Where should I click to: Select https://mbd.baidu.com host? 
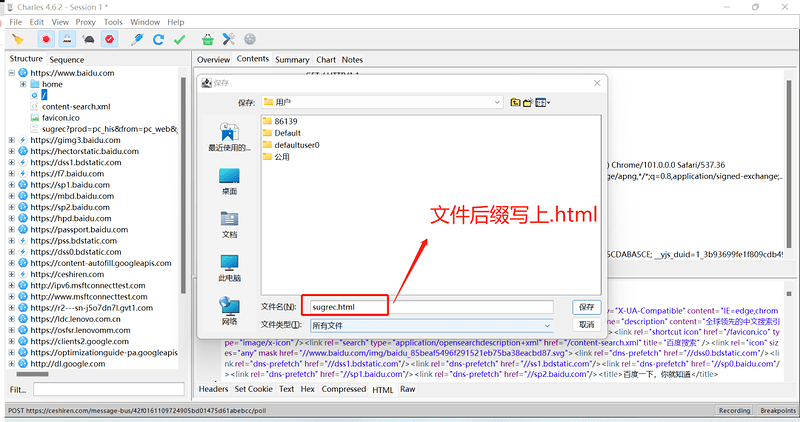(72, 196)
